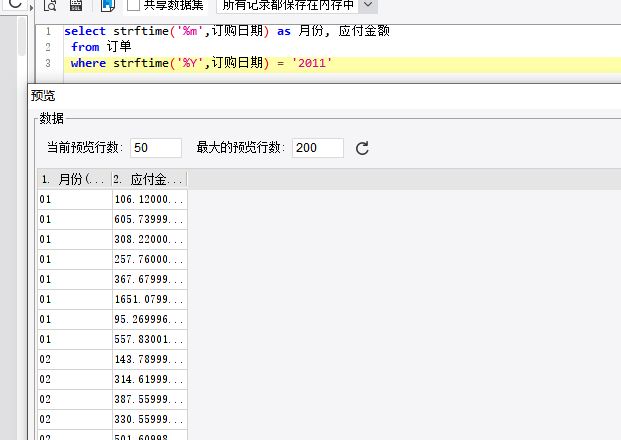This screenshot has width=621, height=440.
Task: Select cell 314.61999 in amount column
Action: click(150, 379)
